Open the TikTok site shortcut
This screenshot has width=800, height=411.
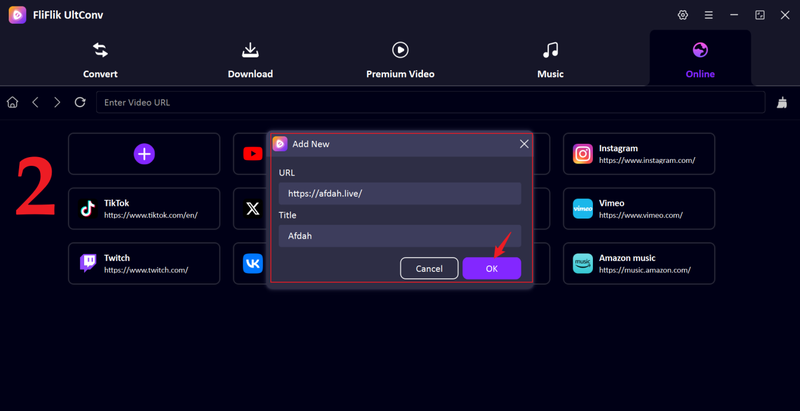pyautogui.click(x=144, y=208)
